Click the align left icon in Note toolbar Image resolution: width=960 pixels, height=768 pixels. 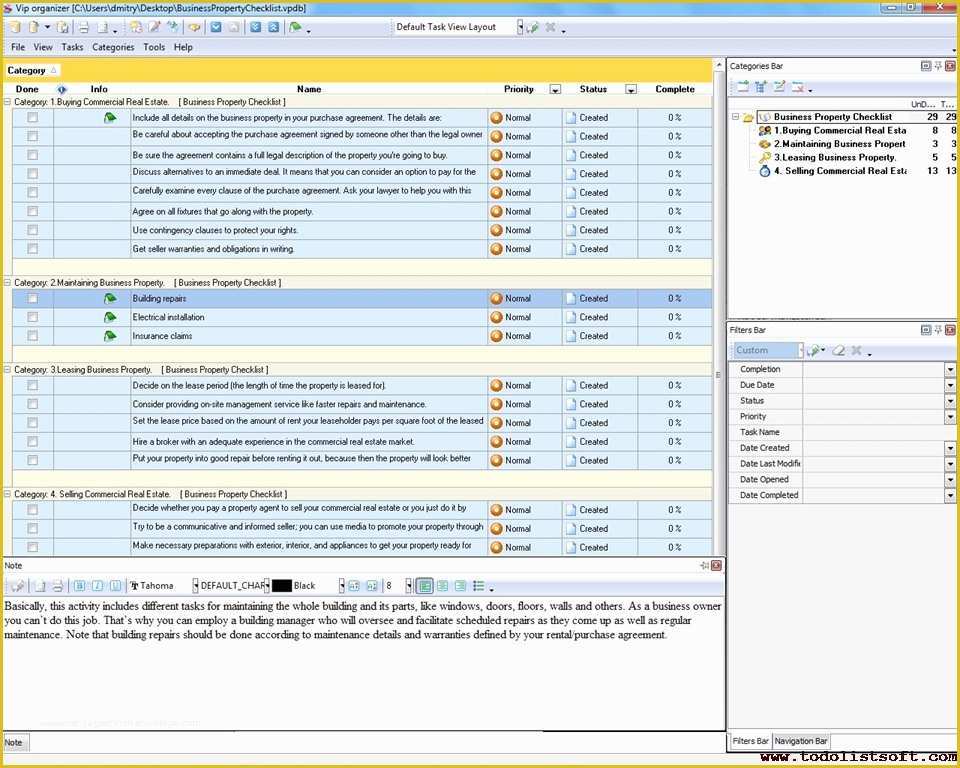(424, 586)
